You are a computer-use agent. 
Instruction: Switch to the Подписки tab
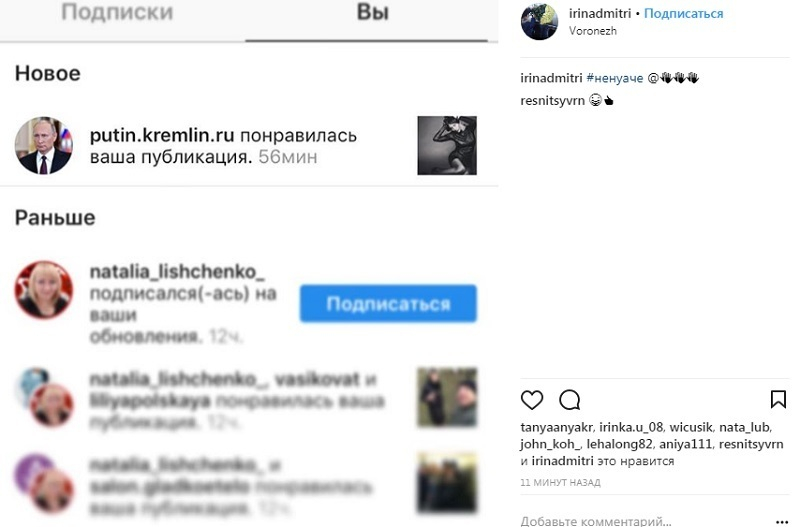click(117, 12)
